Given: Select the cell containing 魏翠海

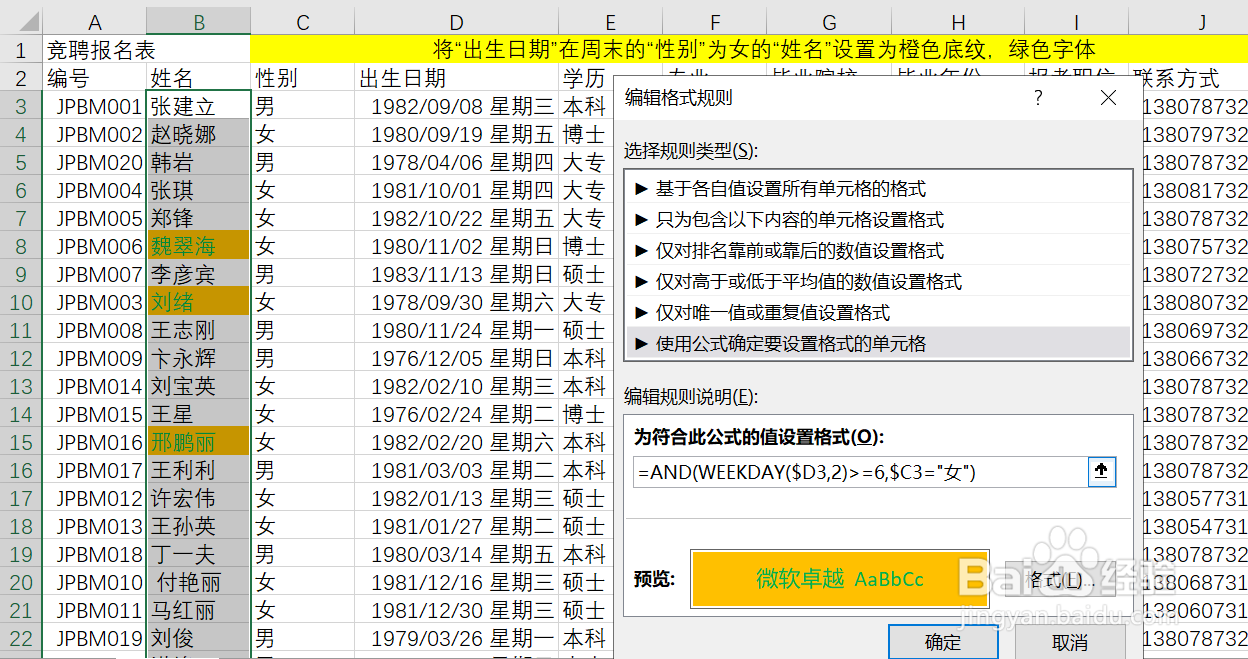Looking at the screenshot, I should [x=197, y=245].
